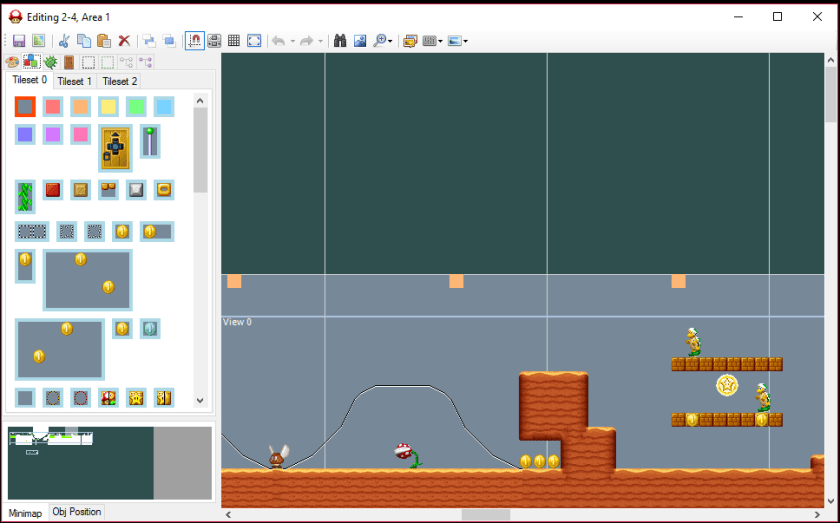Toggle the grid display button

coord(234,41)
